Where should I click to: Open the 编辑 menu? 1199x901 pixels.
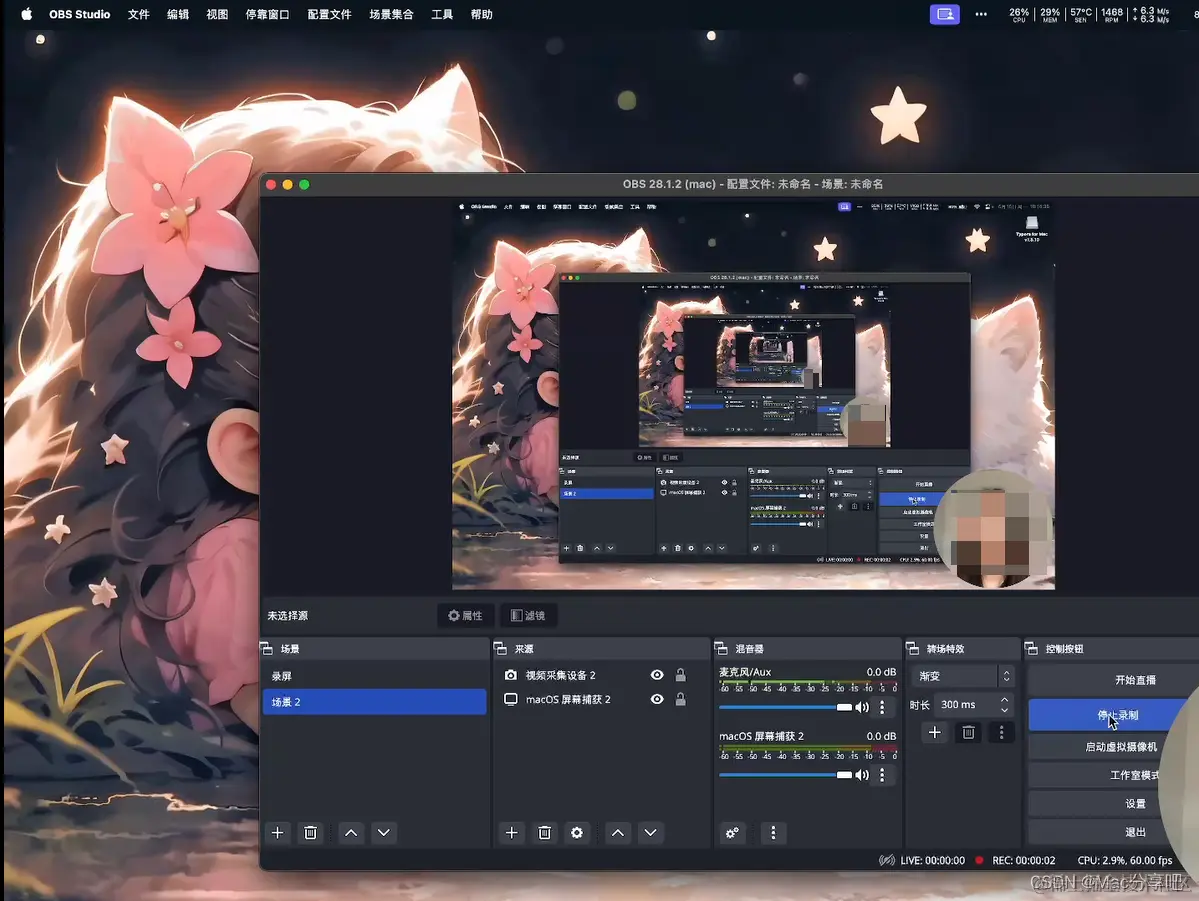(177, 14)
